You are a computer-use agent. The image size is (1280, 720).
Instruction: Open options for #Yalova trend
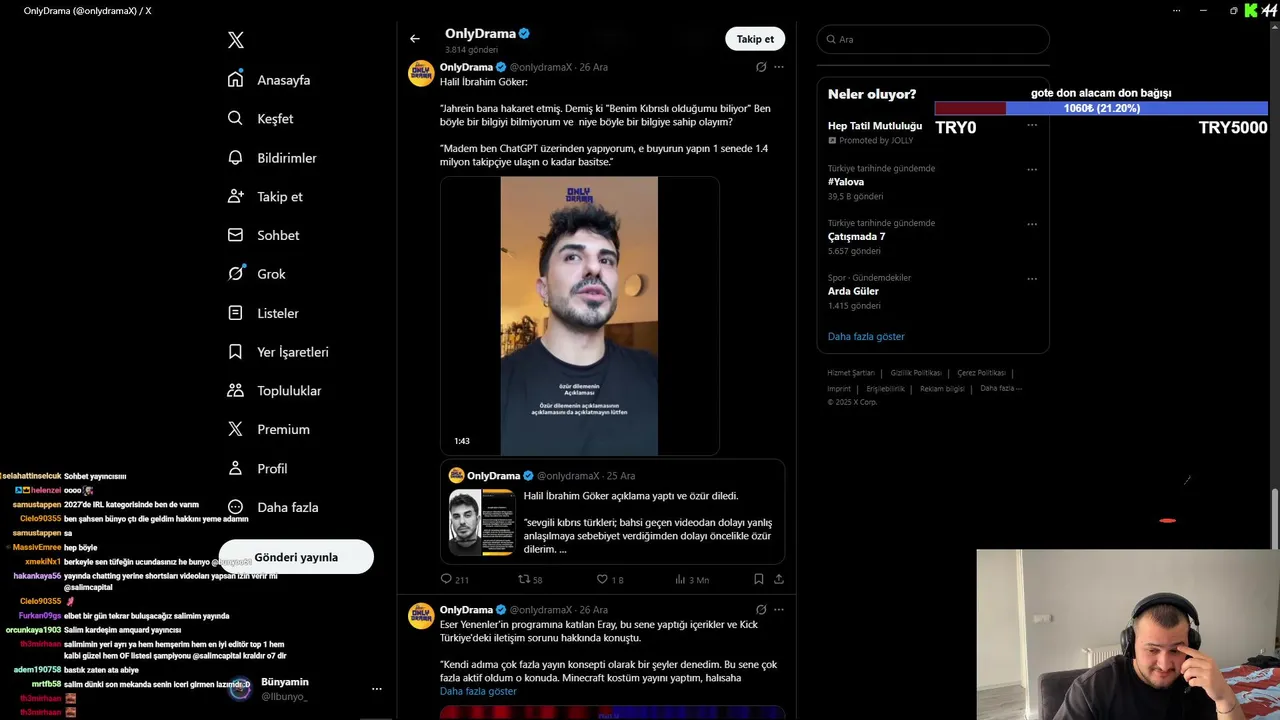[1032, 169]
